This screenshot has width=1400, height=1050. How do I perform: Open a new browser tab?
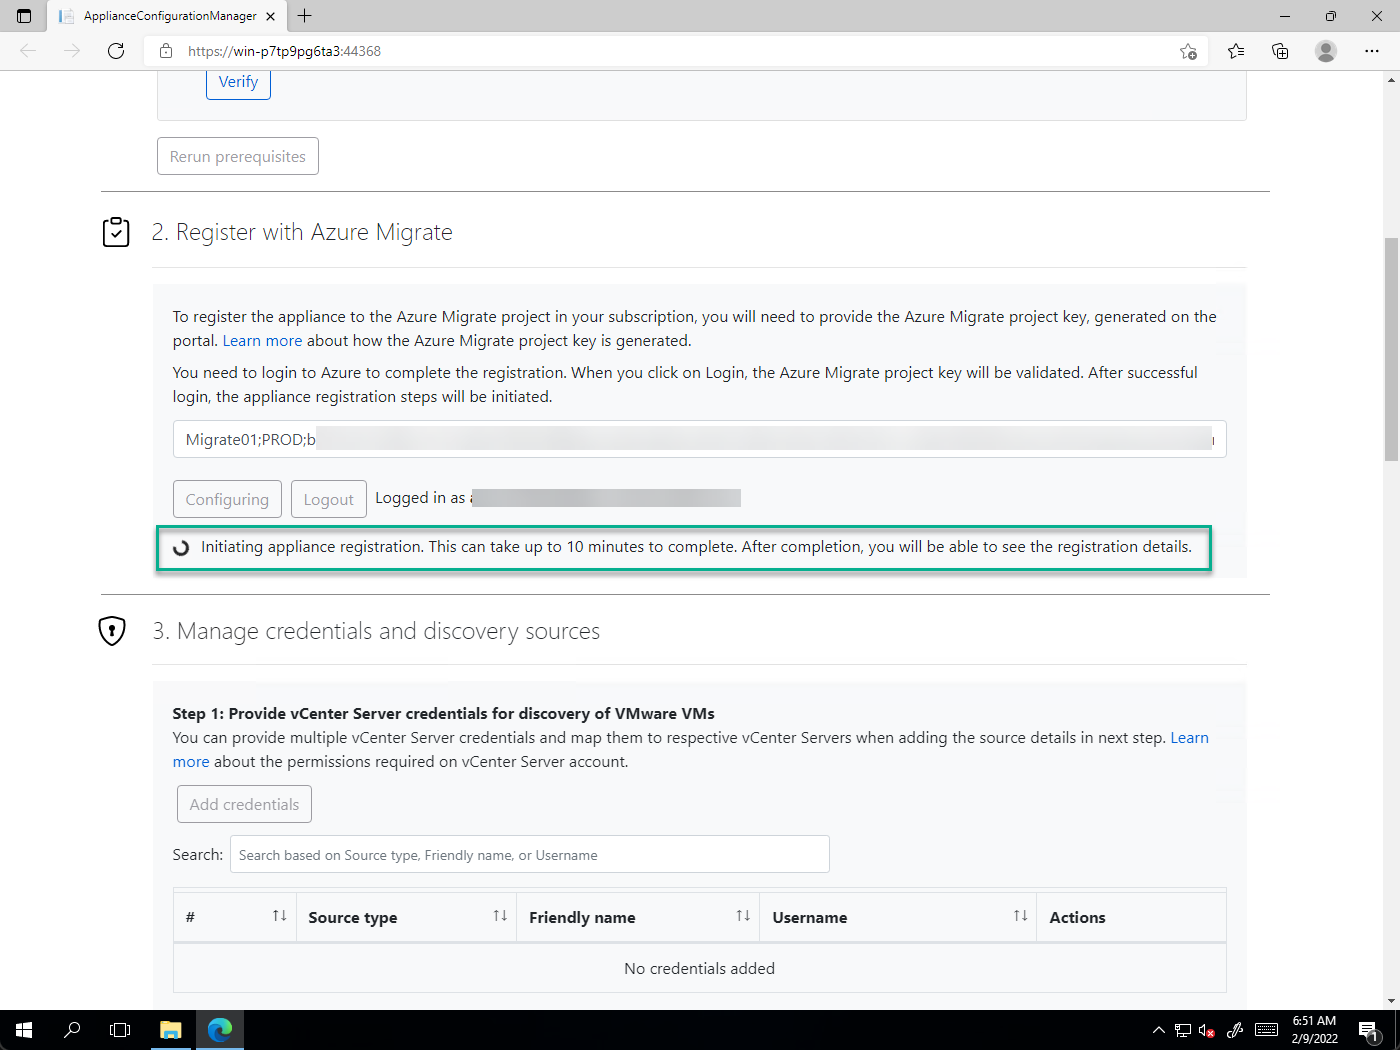(x=305, y=16)
